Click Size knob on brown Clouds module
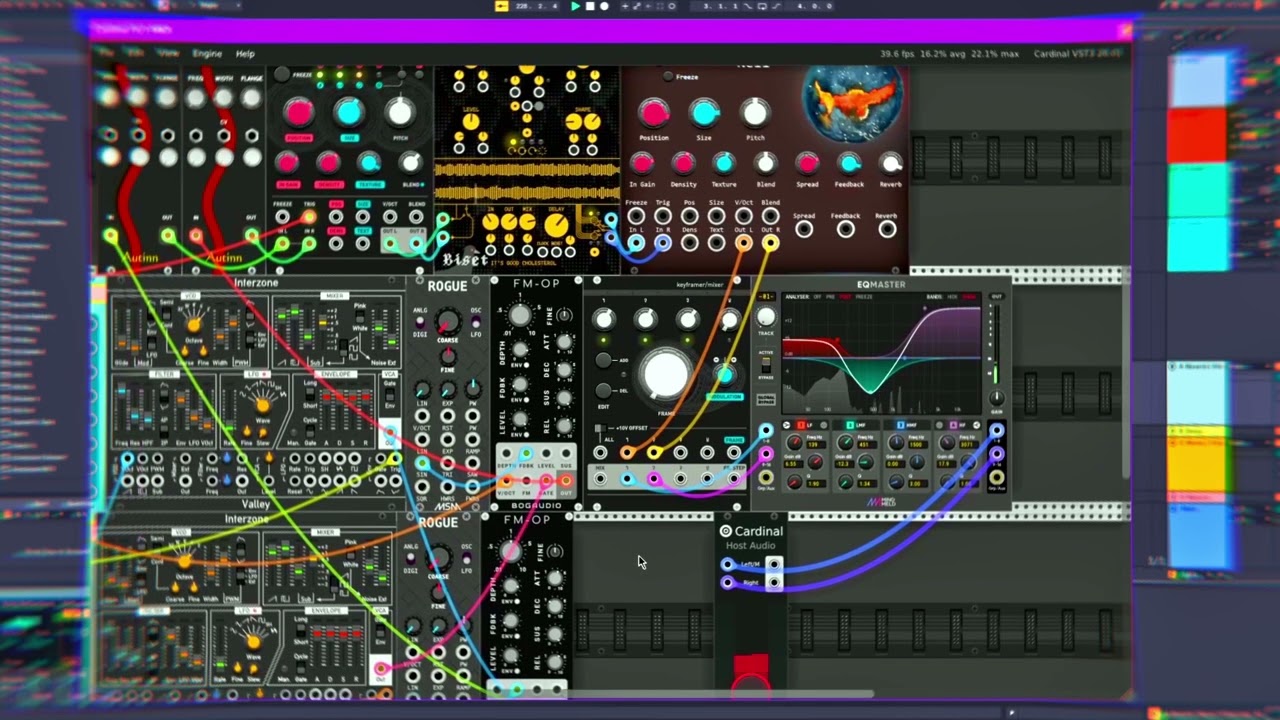The image size is (1280, 720). coord(704,112)
